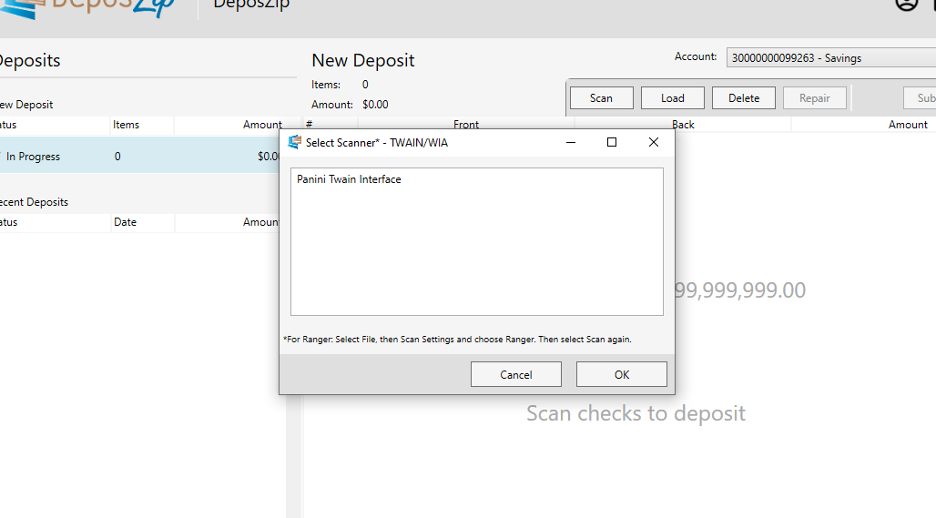936x518 pixels.
Task: Open the Account dropdown showing Savings
Action: [x=830, y=58]
